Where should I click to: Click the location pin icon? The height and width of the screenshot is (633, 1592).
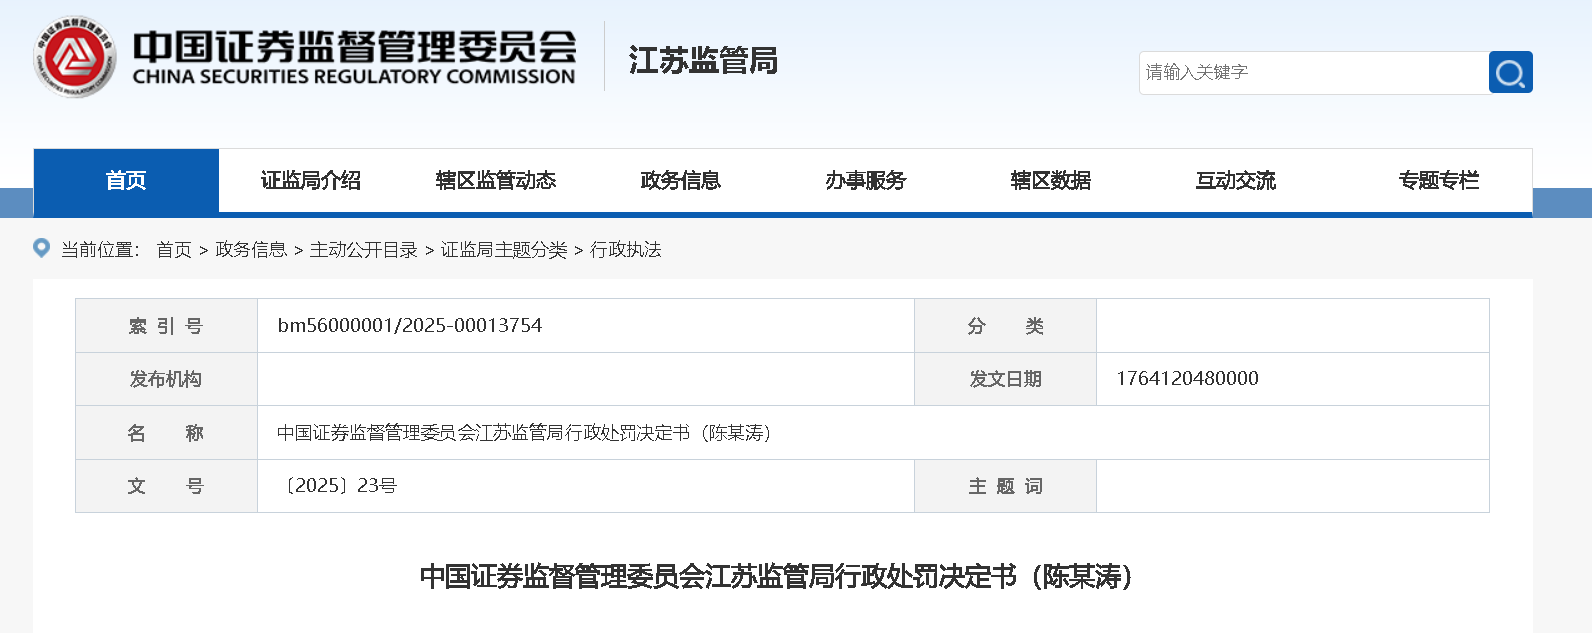point(42,248)
